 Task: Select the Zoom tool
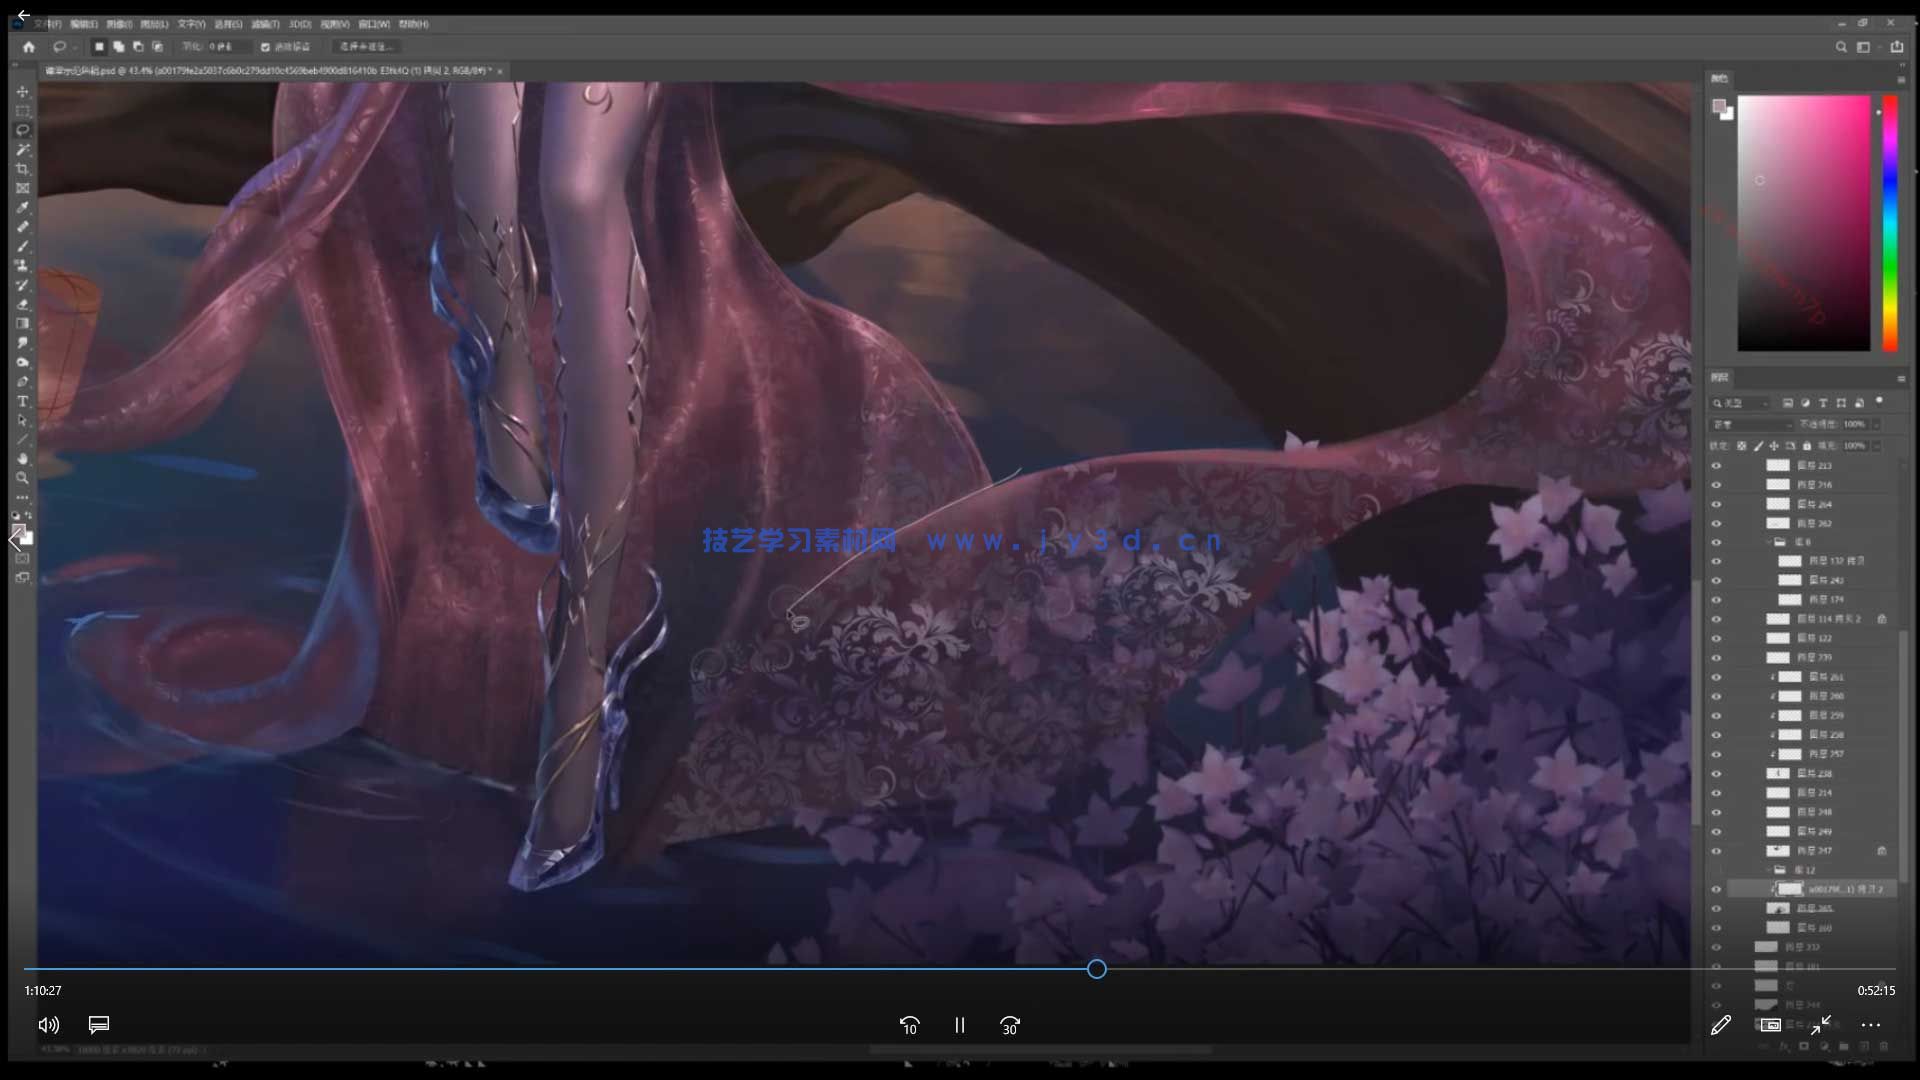22,478
